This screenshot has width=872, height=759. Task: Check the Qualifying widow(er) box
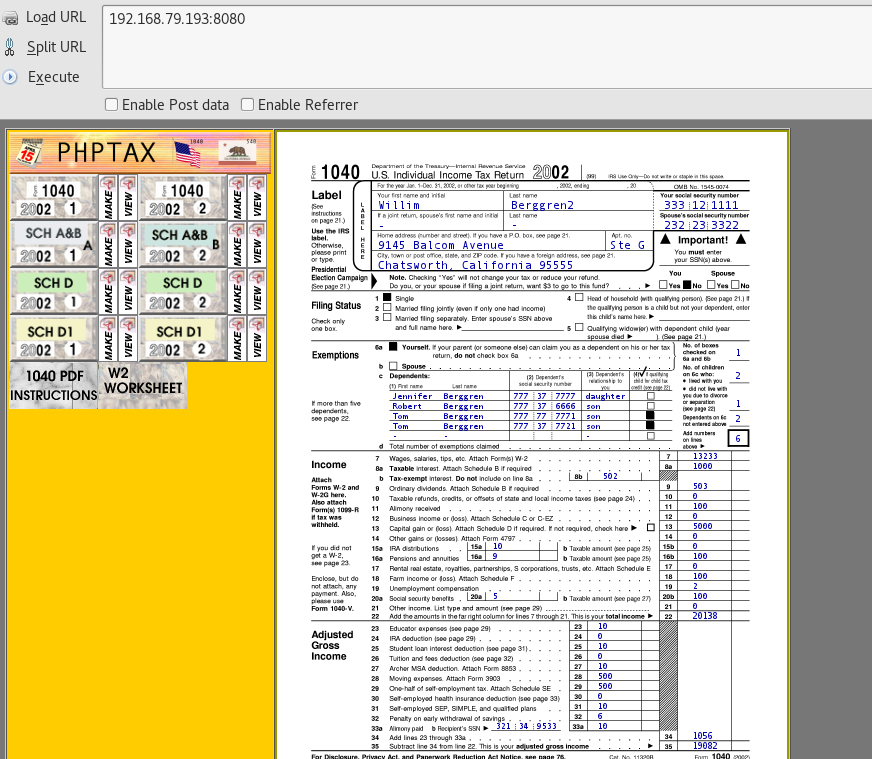coord(579,328)
